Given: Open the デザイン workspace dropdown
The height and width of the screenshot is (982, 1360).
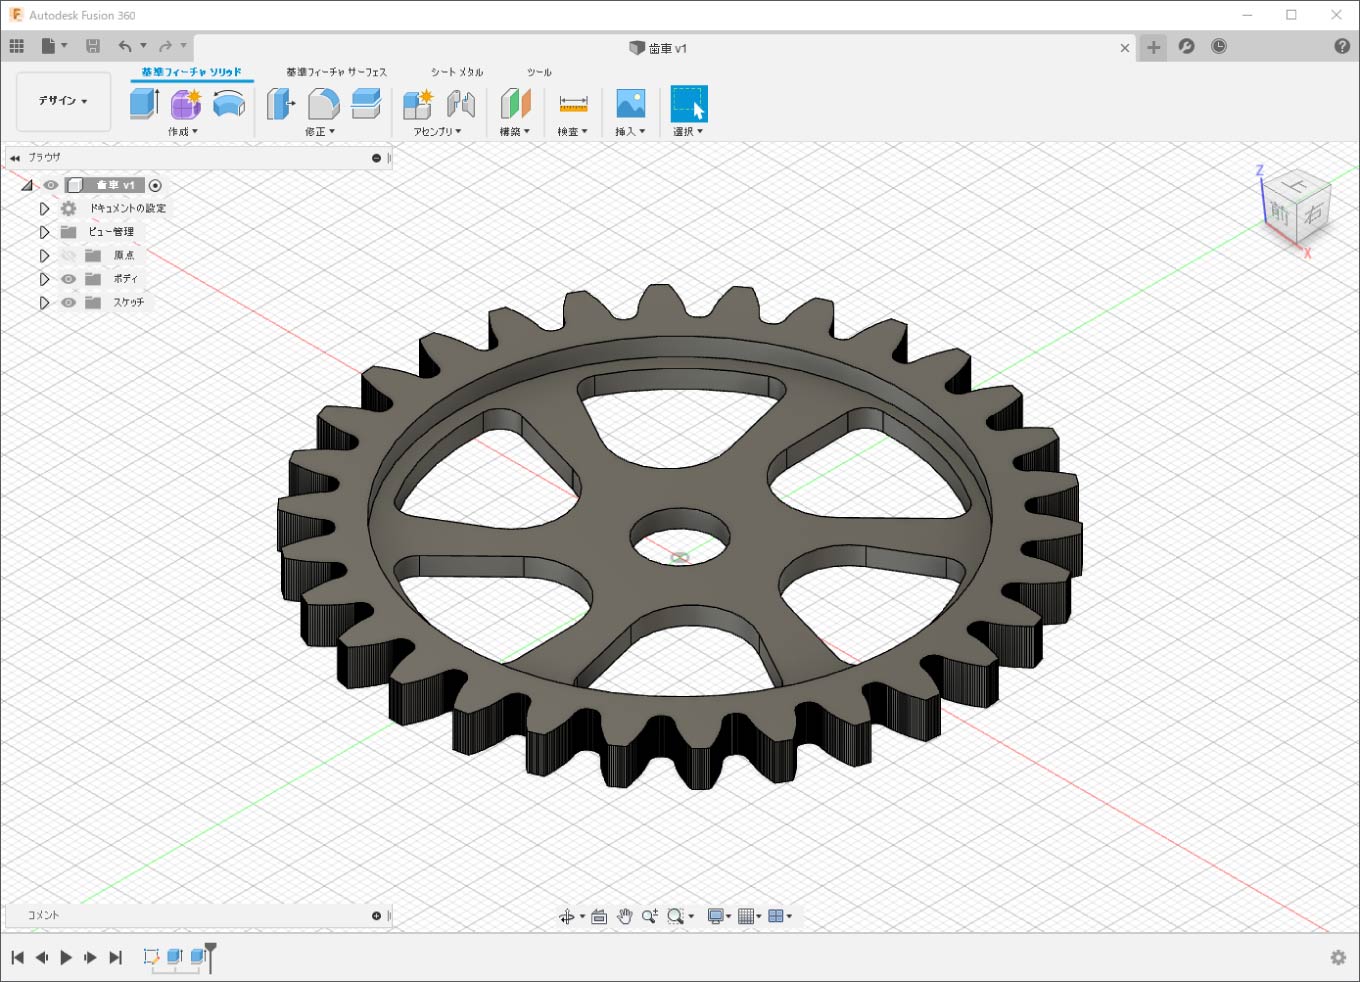Looking at the screenshot, I should [x=63, y=101].
